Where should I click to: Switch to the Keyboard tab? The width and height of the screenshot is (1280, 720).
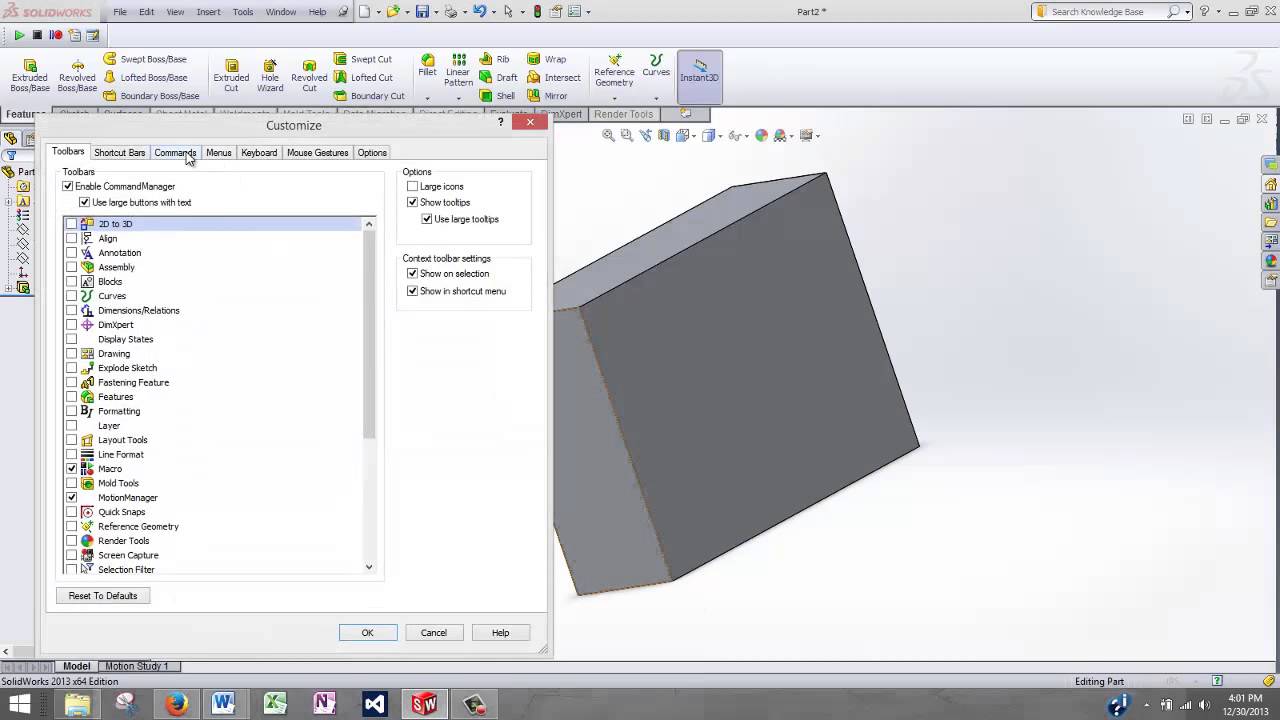[x=259, y=152]
